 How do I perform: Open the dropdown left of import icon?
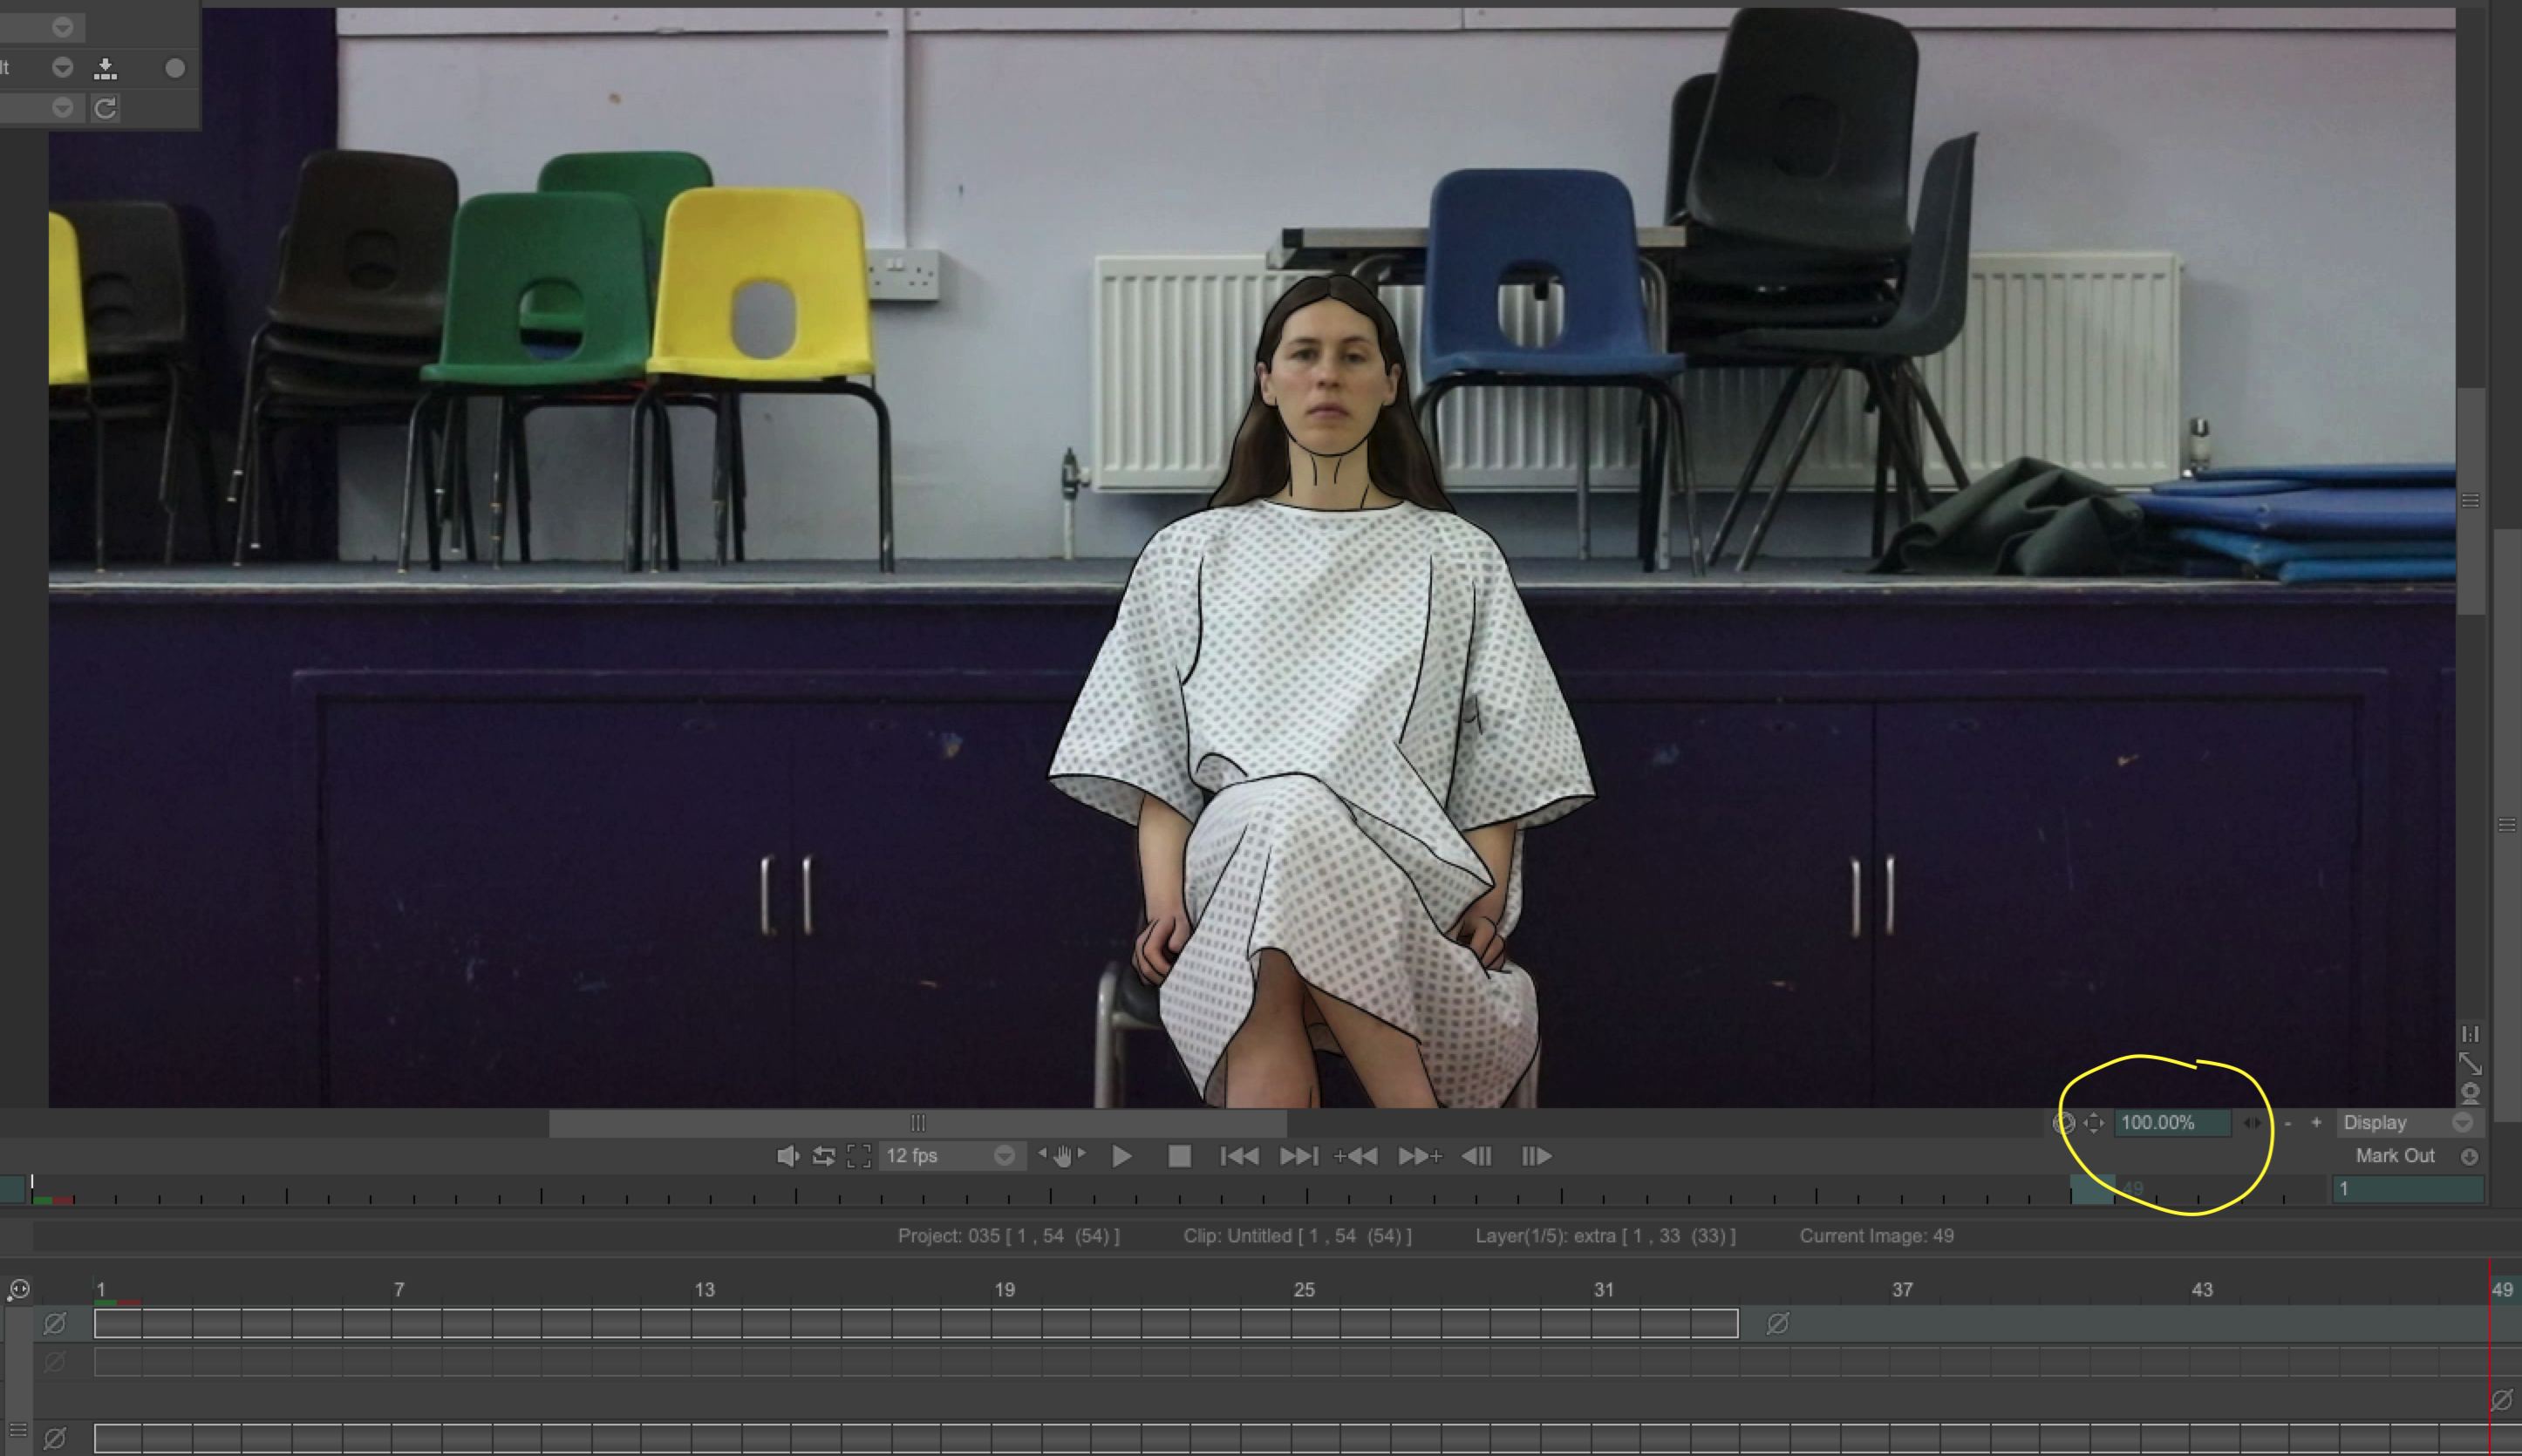[x=62, y=67]
